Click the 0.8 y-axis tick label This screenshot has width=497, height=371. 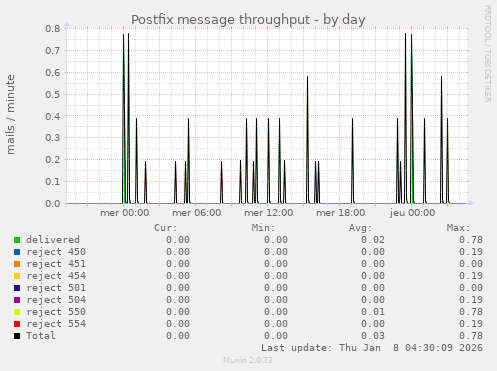tap(53, 29)
